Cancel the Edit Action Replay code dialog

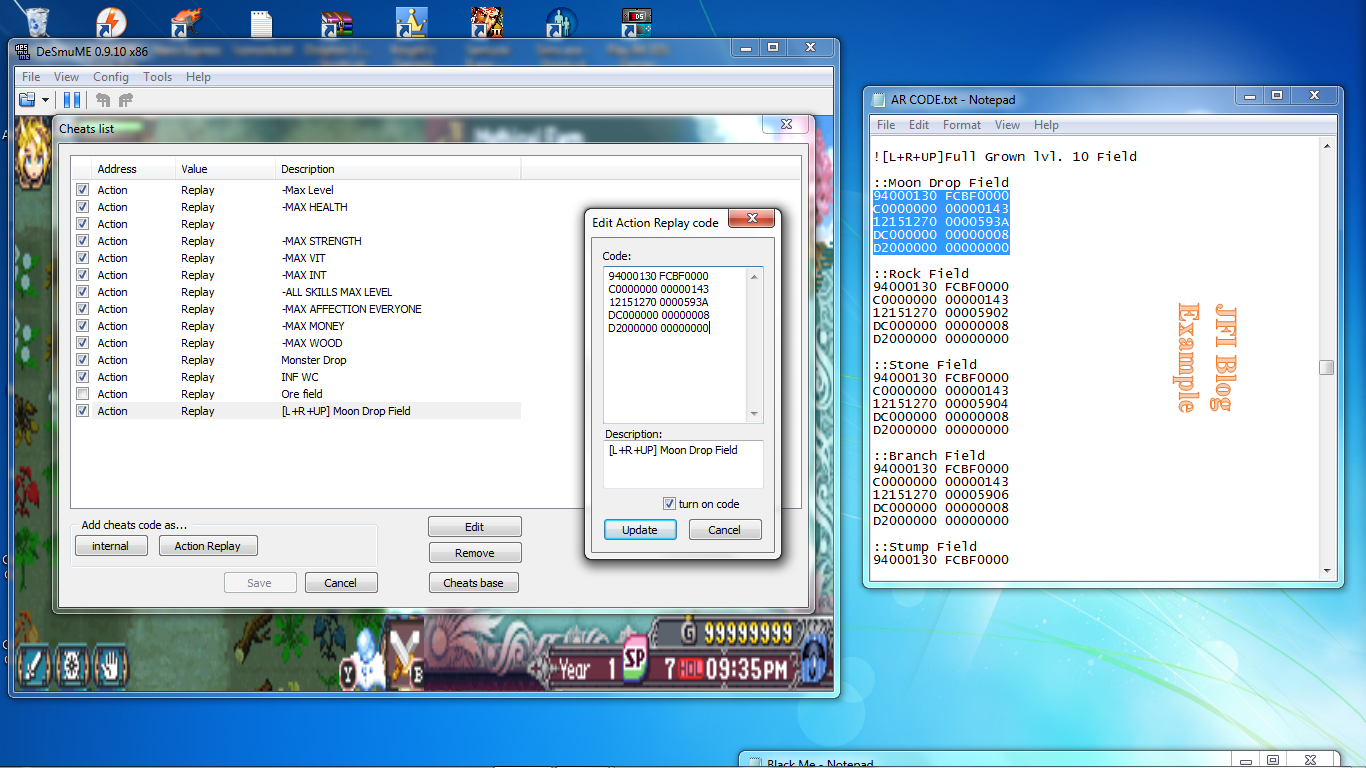coord(725,530)
